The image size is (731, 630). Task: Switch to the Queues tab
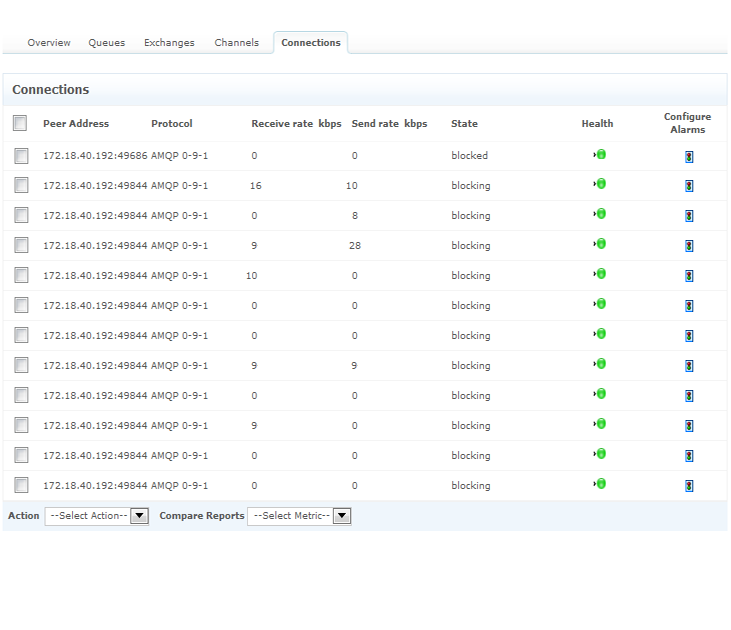click(107, 42)
